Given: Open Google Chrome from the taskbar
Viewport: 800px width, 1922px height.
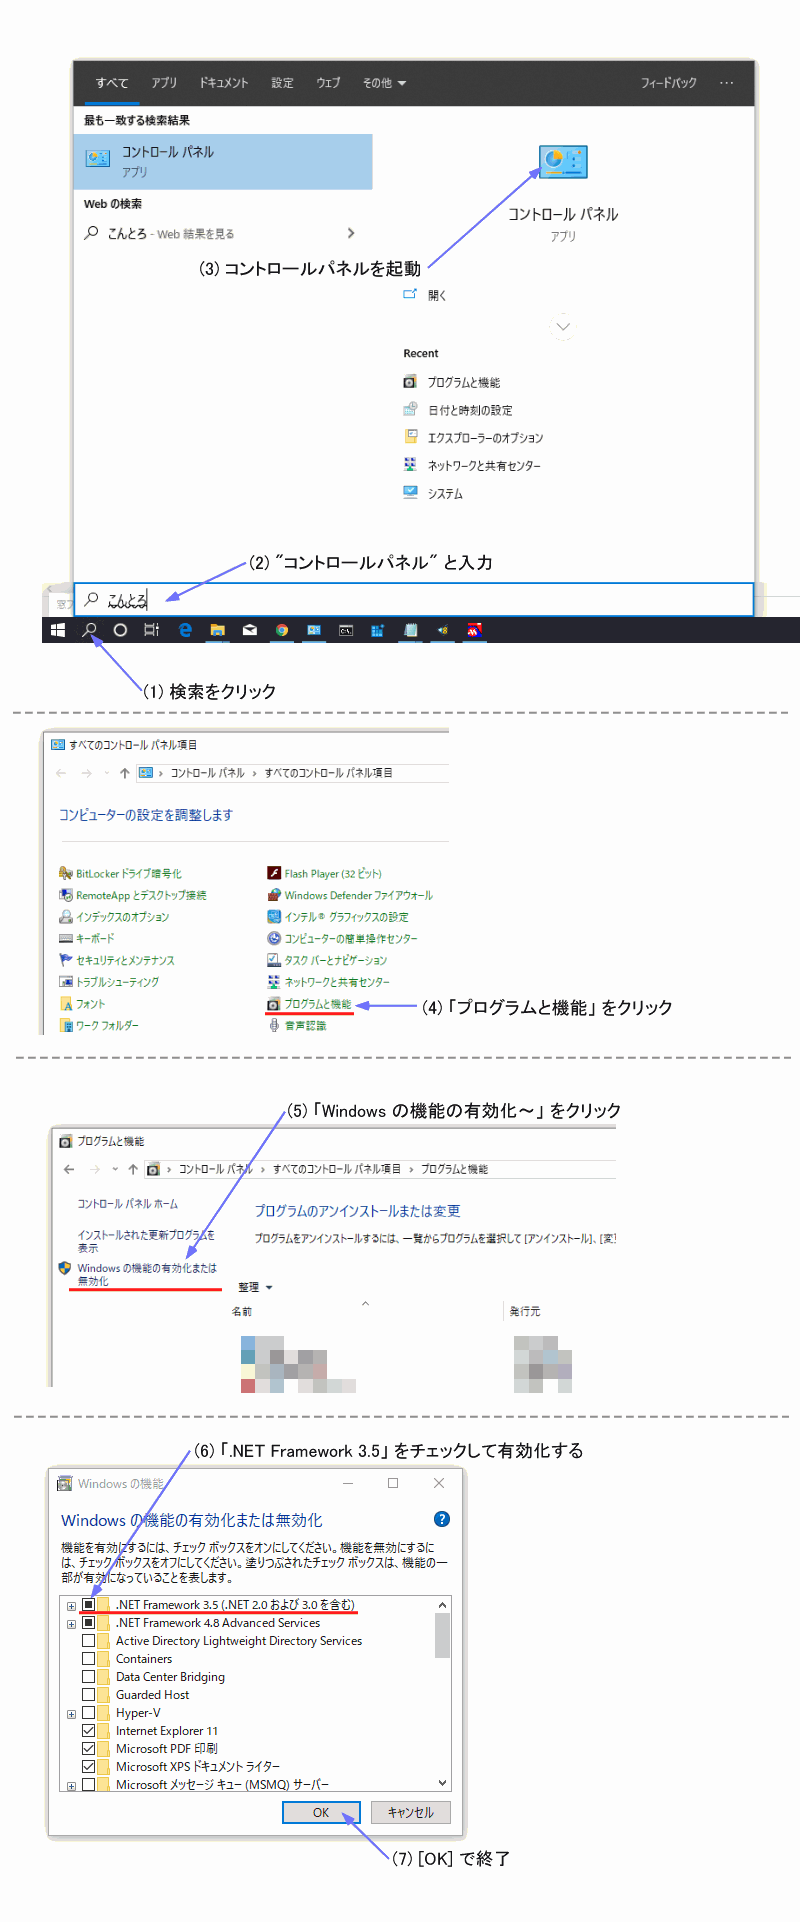Looking at the screenshot, I should click(x=282, y=630).
